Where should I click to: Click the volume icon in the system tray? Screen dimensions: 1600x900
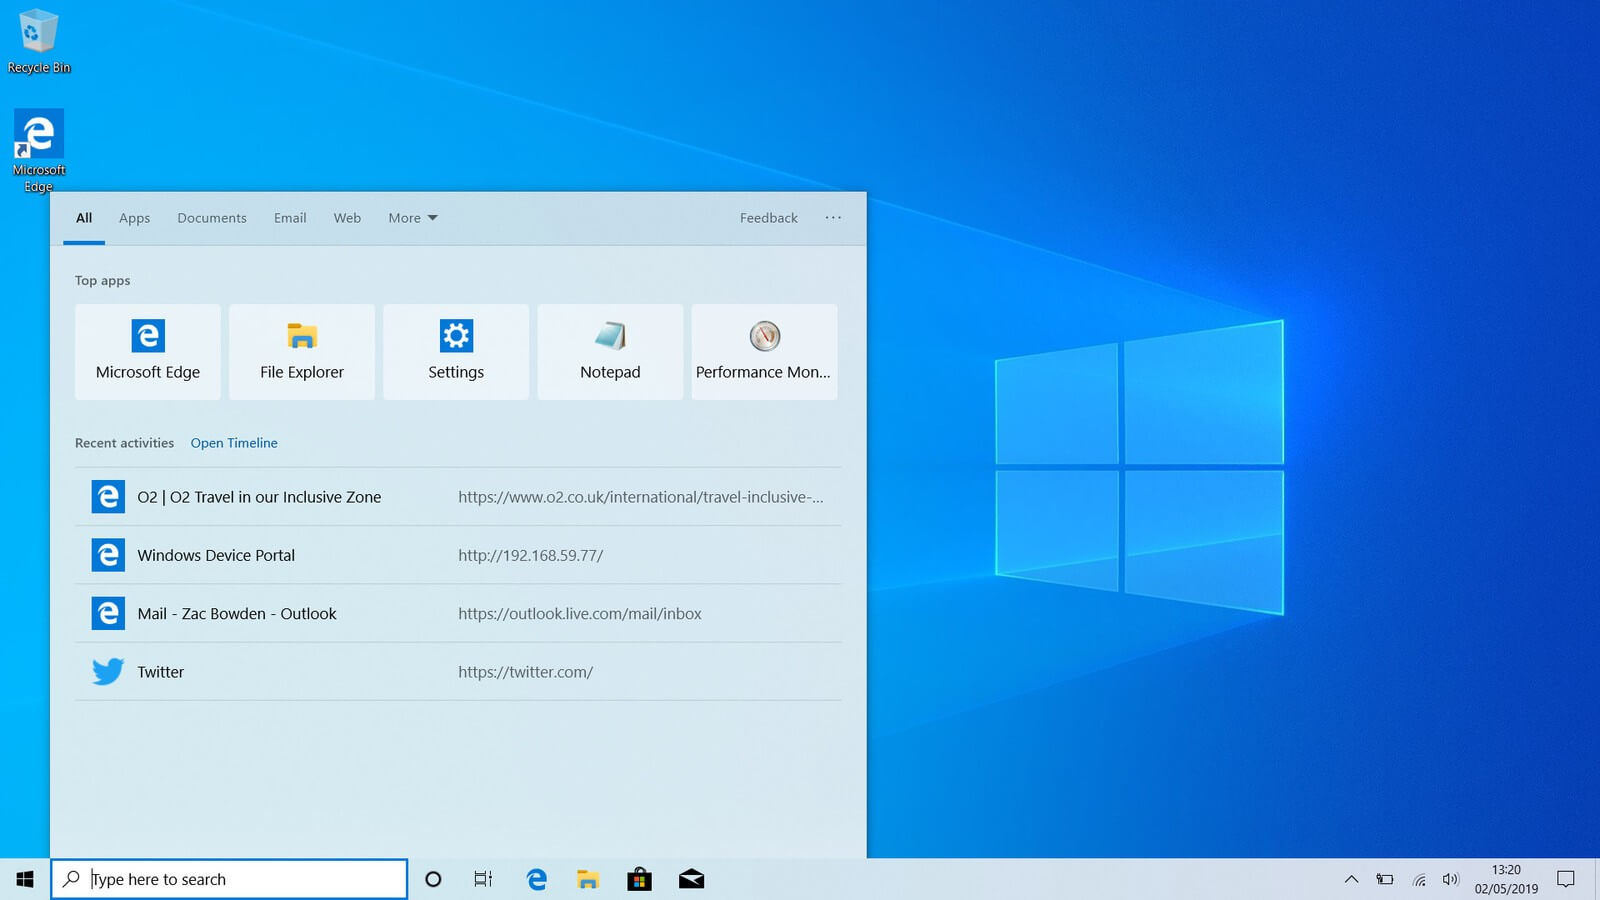point(1451,879)
